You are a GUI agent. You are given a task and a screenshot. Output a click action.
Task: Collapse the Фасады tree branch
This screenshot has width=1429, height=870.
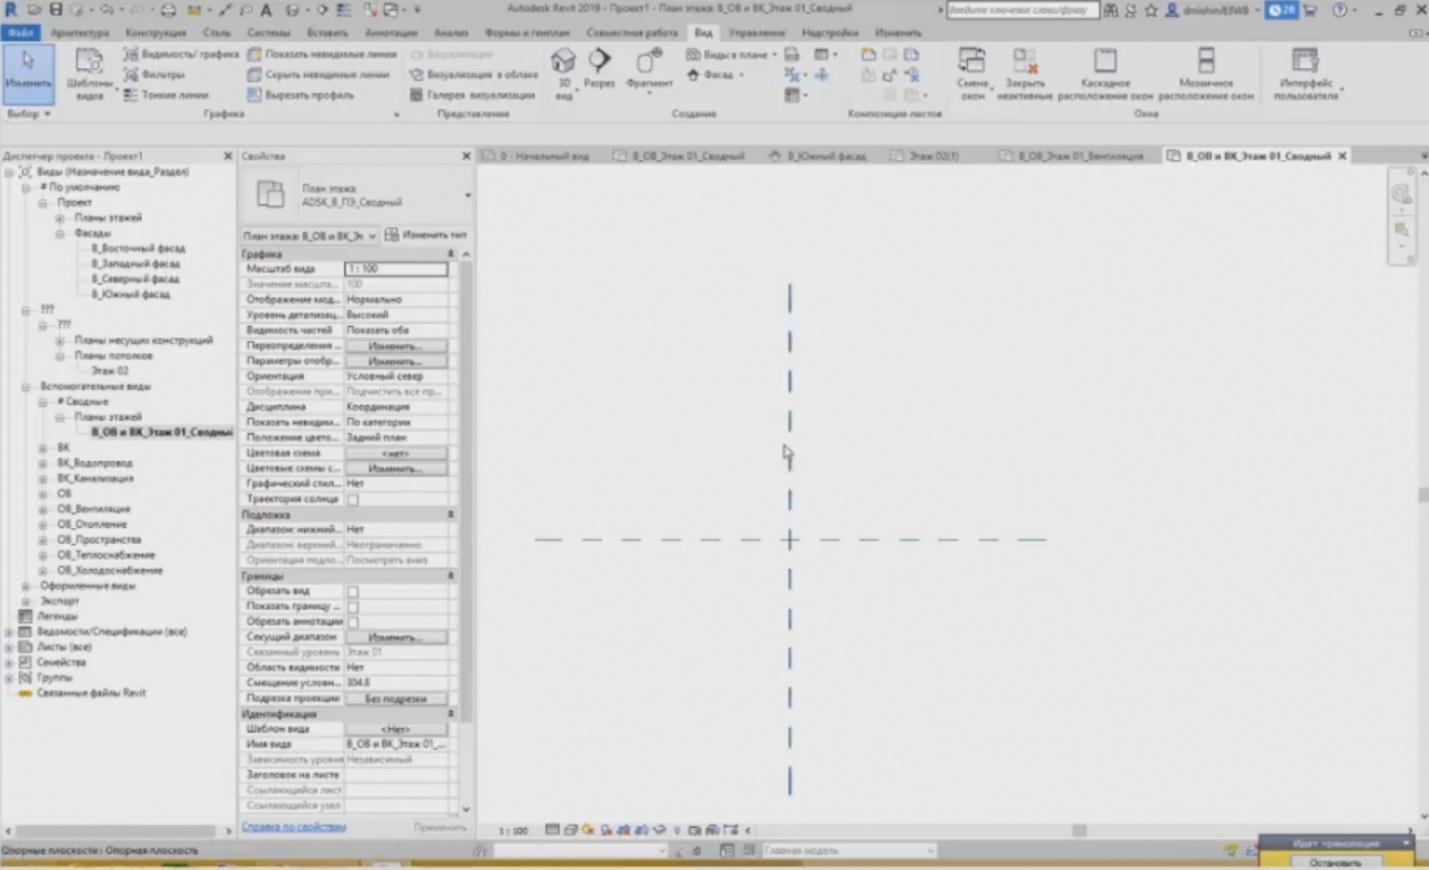(x=60, y=233)
